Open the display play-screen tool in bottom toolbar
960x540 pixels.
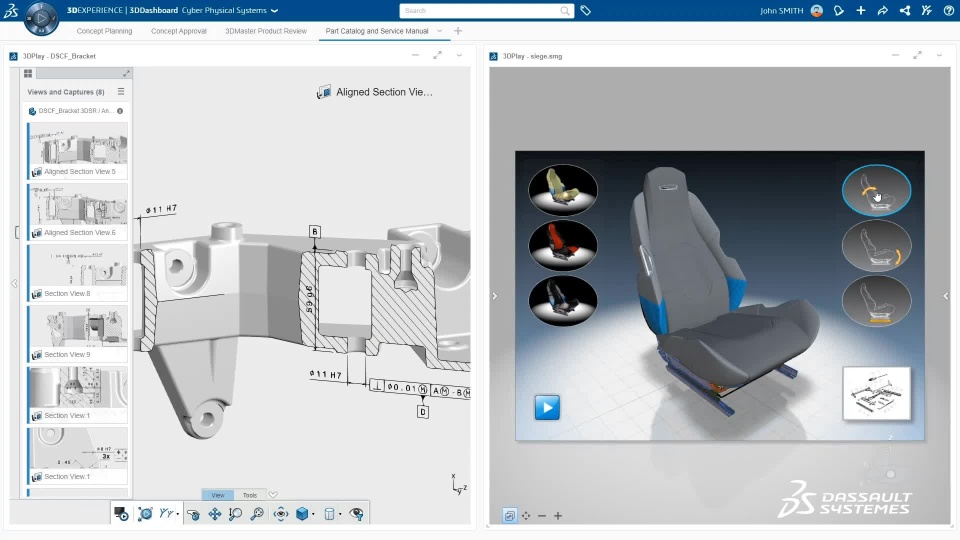[x=121, y=514]
